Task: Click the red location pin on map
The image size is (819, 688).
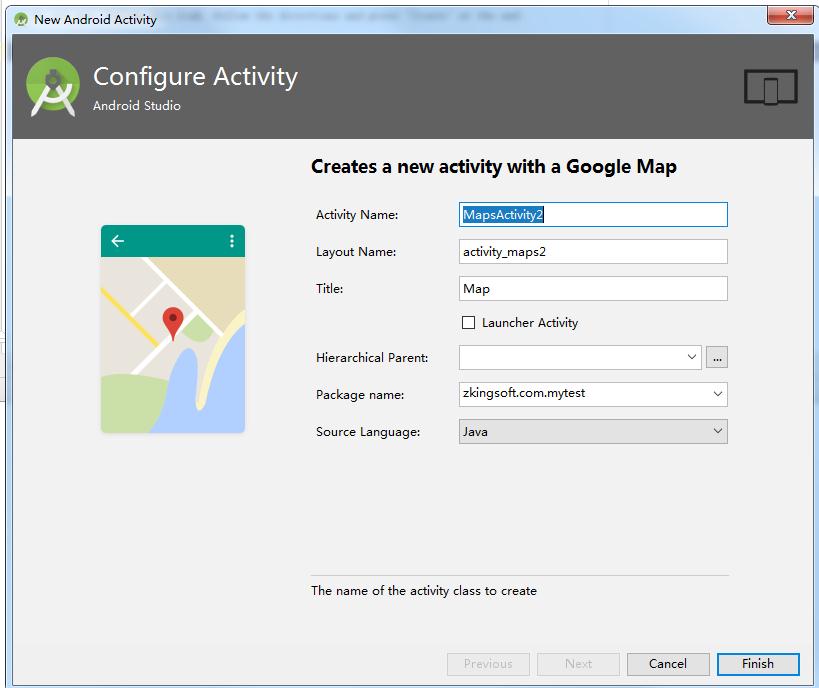Action: point(173,322)
